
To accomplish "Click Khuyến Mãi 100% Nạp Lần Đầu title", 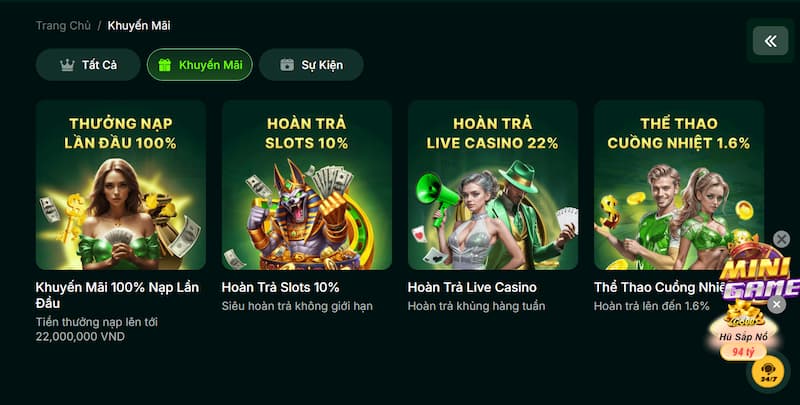I will click(x=117, y=295).
